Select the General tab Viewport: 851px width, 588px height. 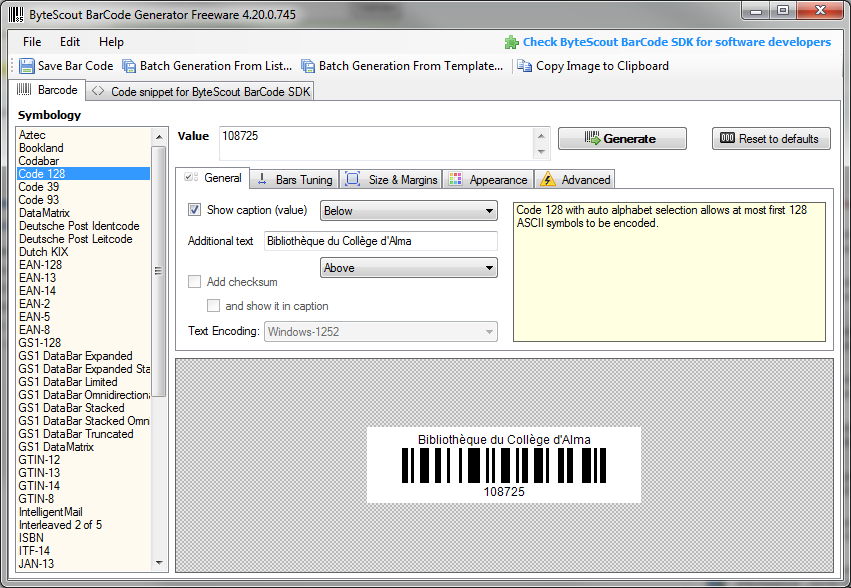(x=213, y=178)
